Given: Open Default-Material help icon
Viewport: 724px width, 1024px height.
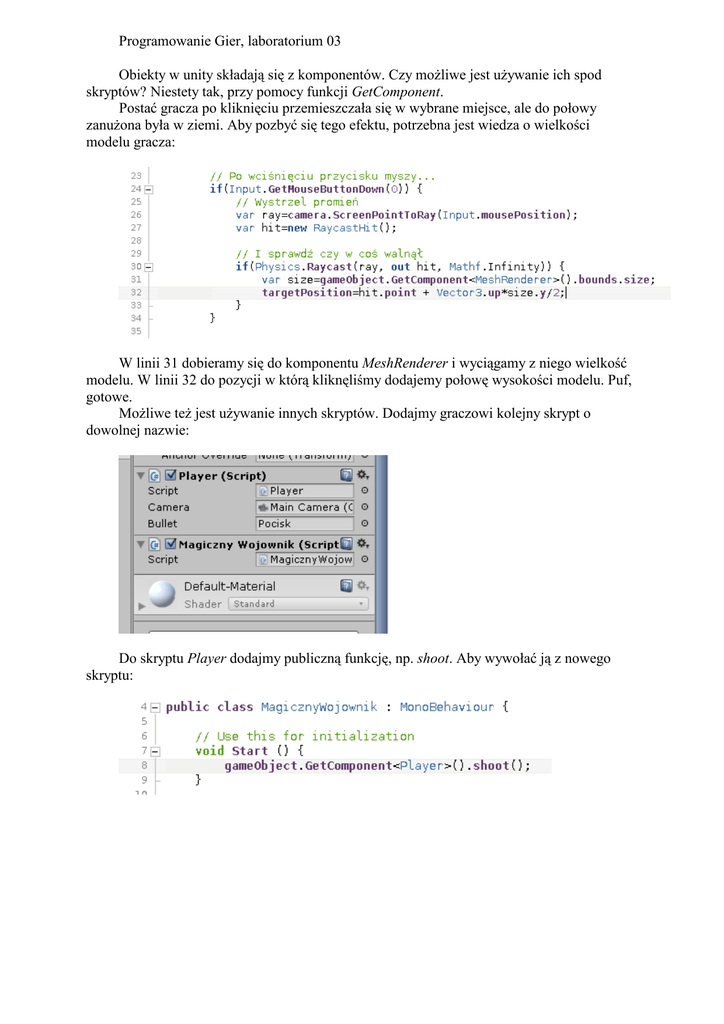Looking at the screenshot, I should coord(346,586).
